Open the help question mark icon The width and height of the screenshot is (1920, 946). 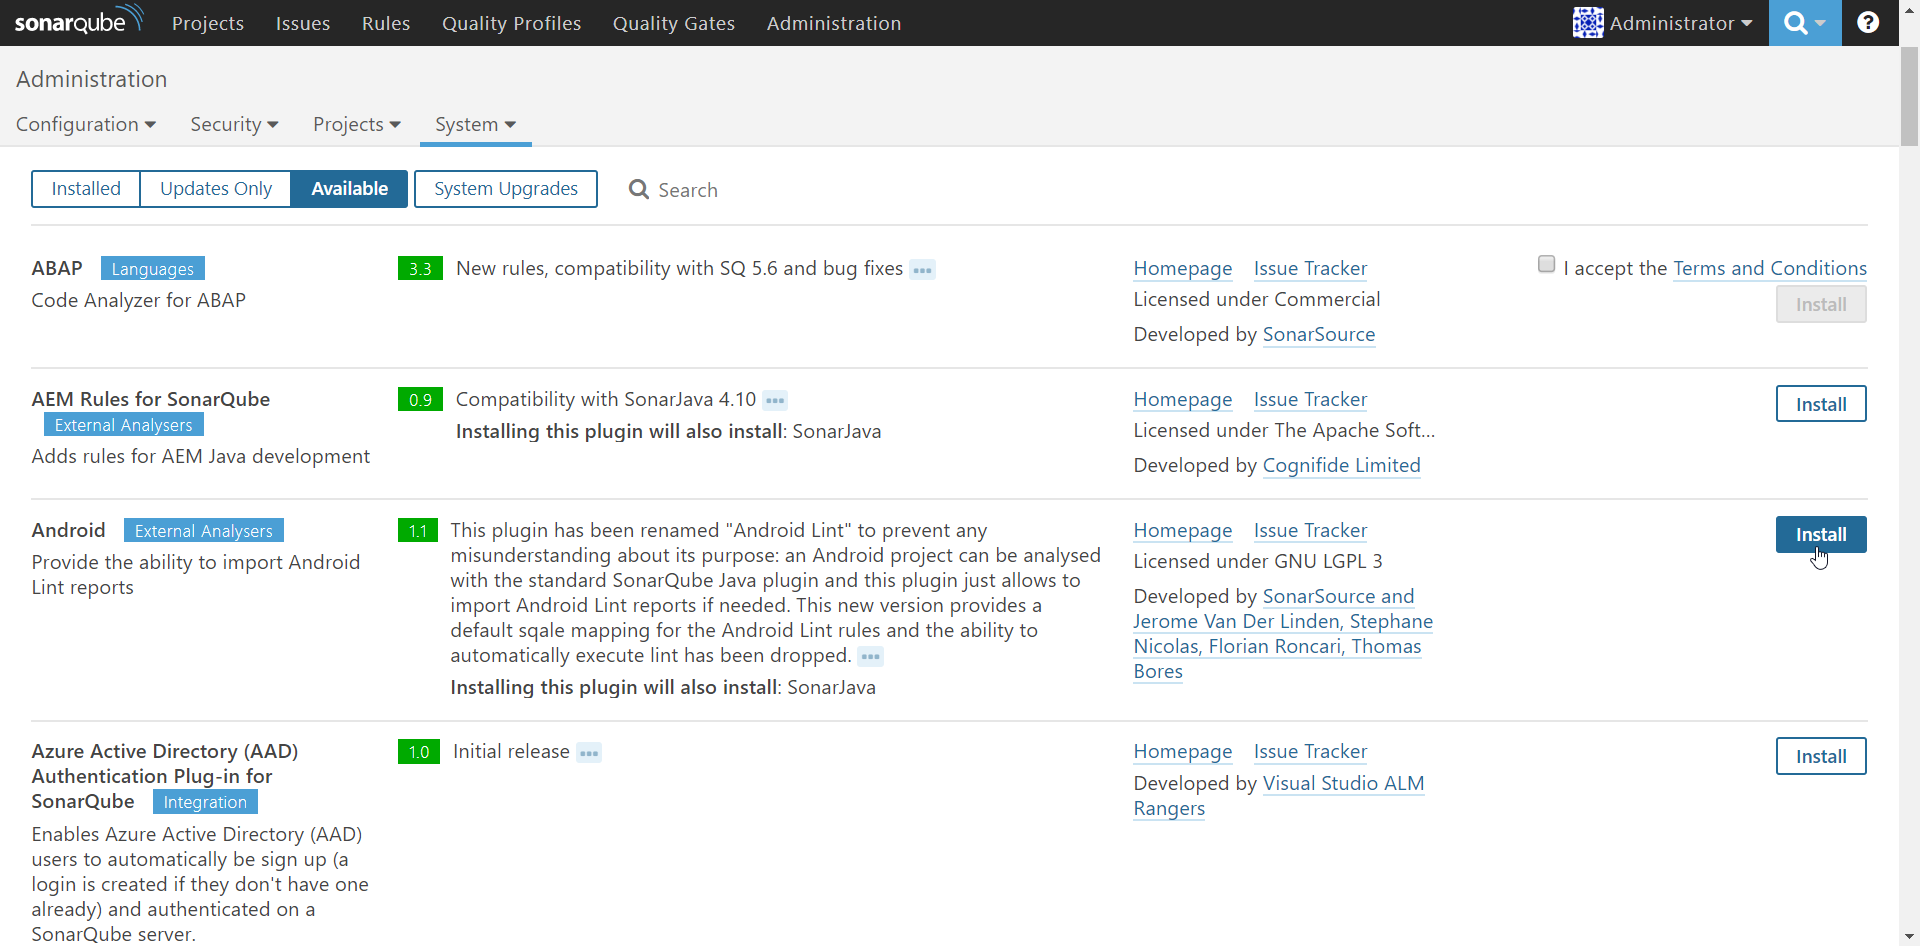[1867, 23]
